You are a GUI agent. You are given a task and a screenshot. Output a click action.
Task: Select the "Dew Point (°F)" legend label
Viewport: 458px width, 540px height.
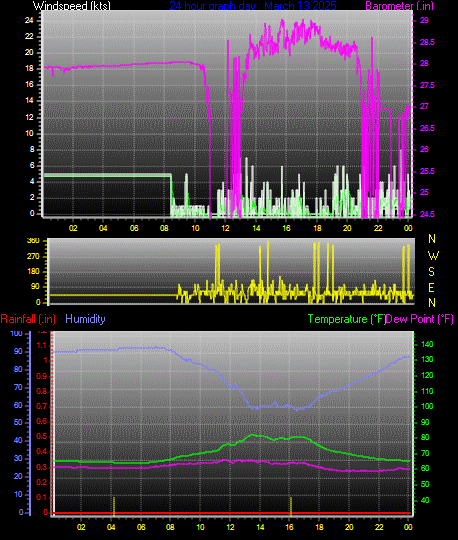[x=419, y=319]
